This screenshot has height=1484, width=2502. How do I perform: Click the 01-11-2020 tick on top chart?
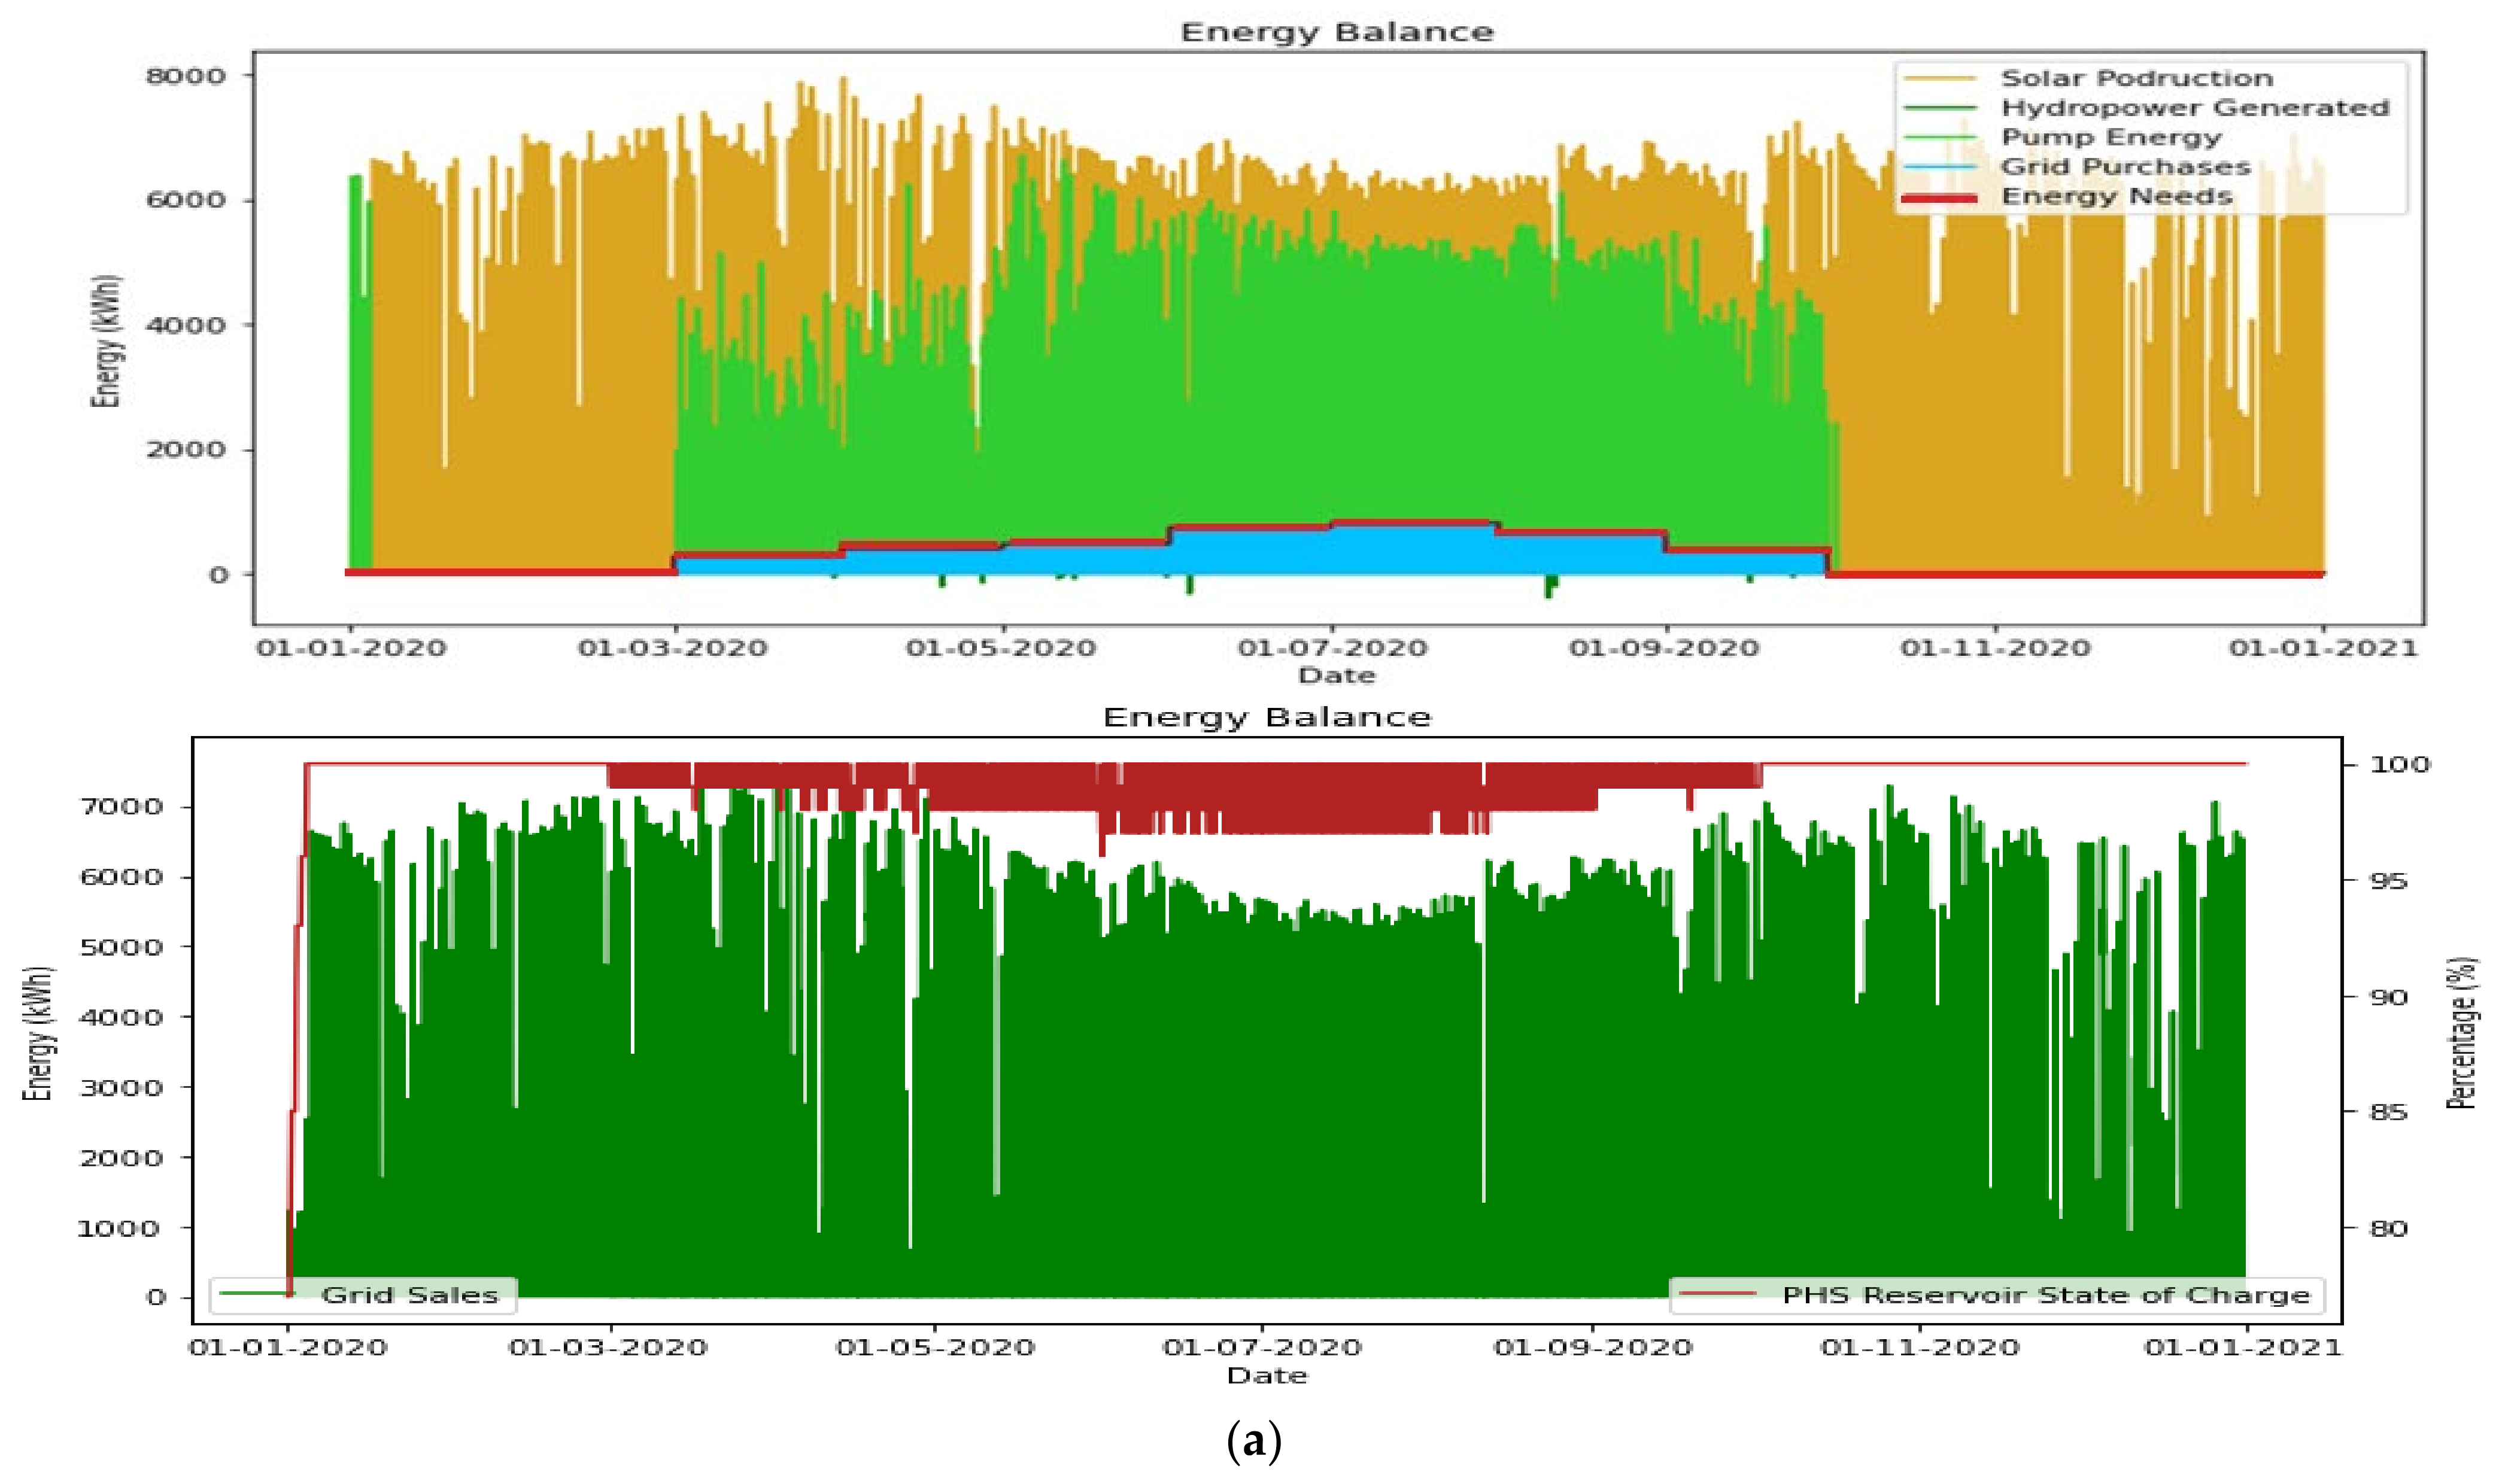[1995, 648]
